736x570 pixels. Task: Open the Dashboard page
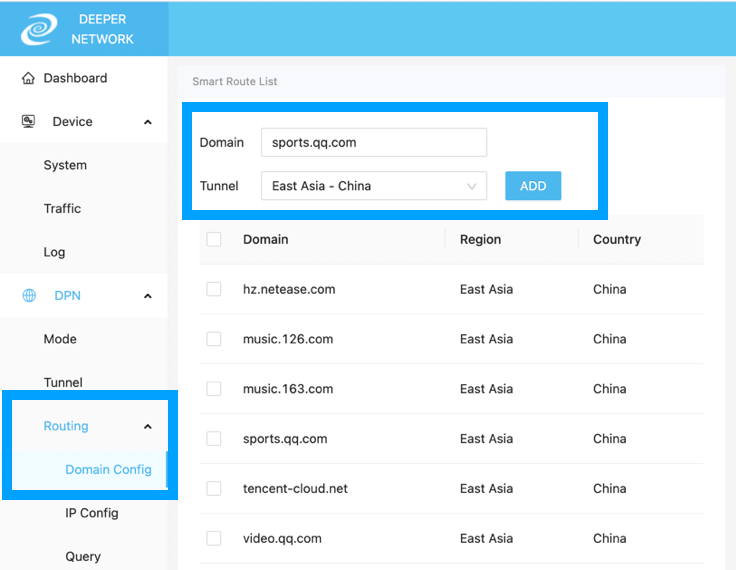(75, 78)
